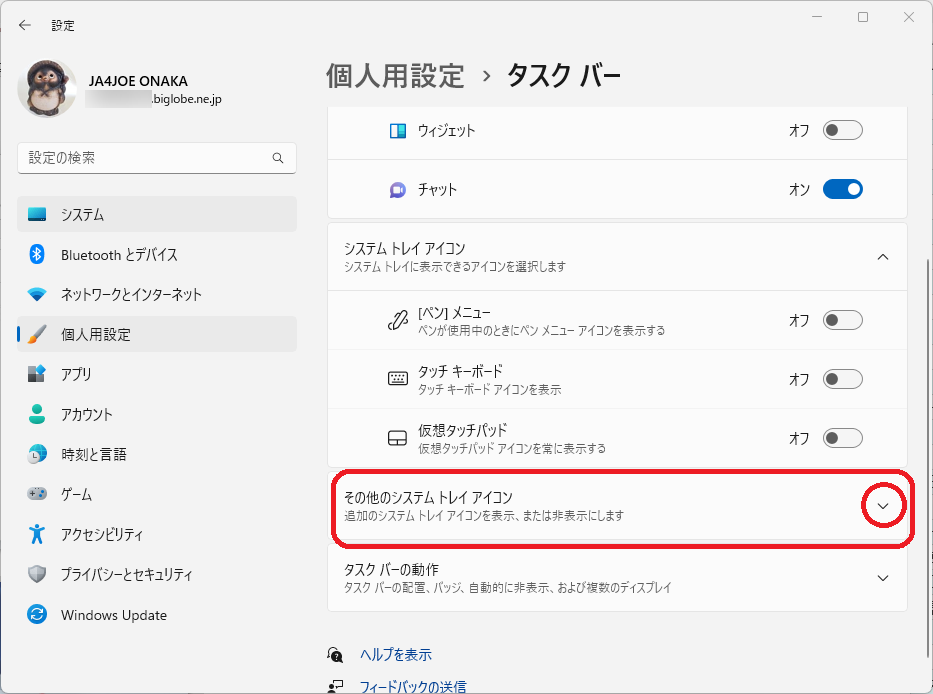Click the 個人用設定 breadcrumb link
The image size is (933, 694).
tap(395, 76)
